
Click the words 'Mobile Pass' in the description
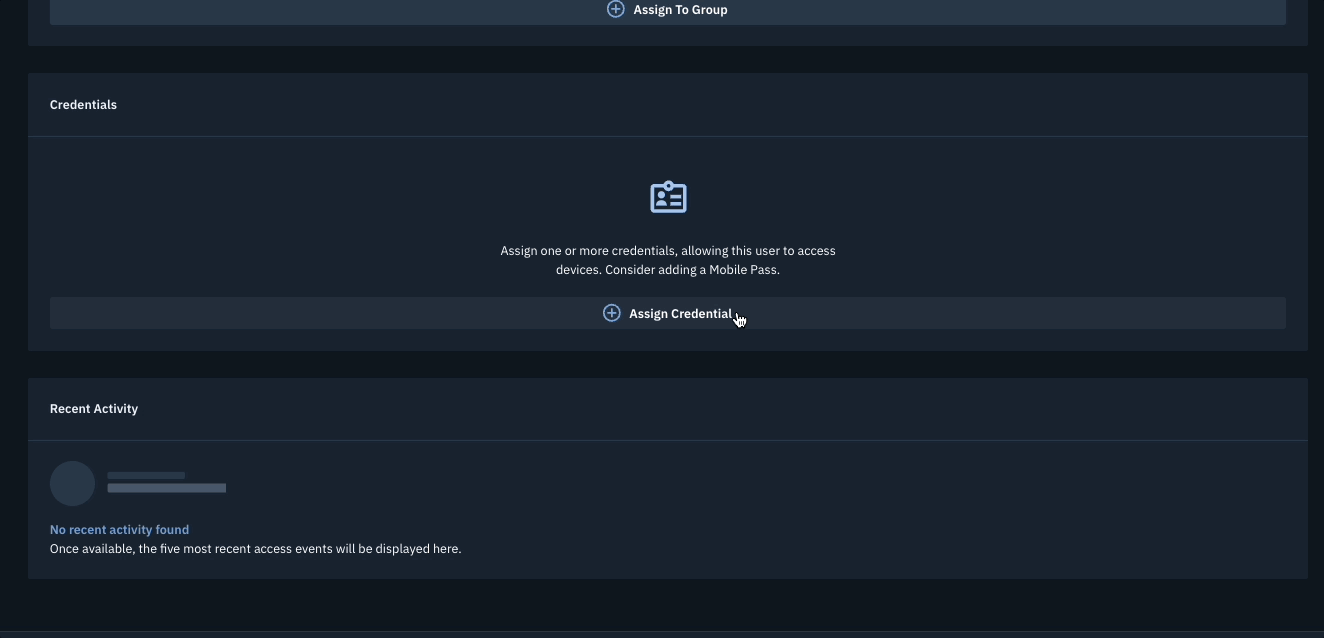click(x=744, y=270)
